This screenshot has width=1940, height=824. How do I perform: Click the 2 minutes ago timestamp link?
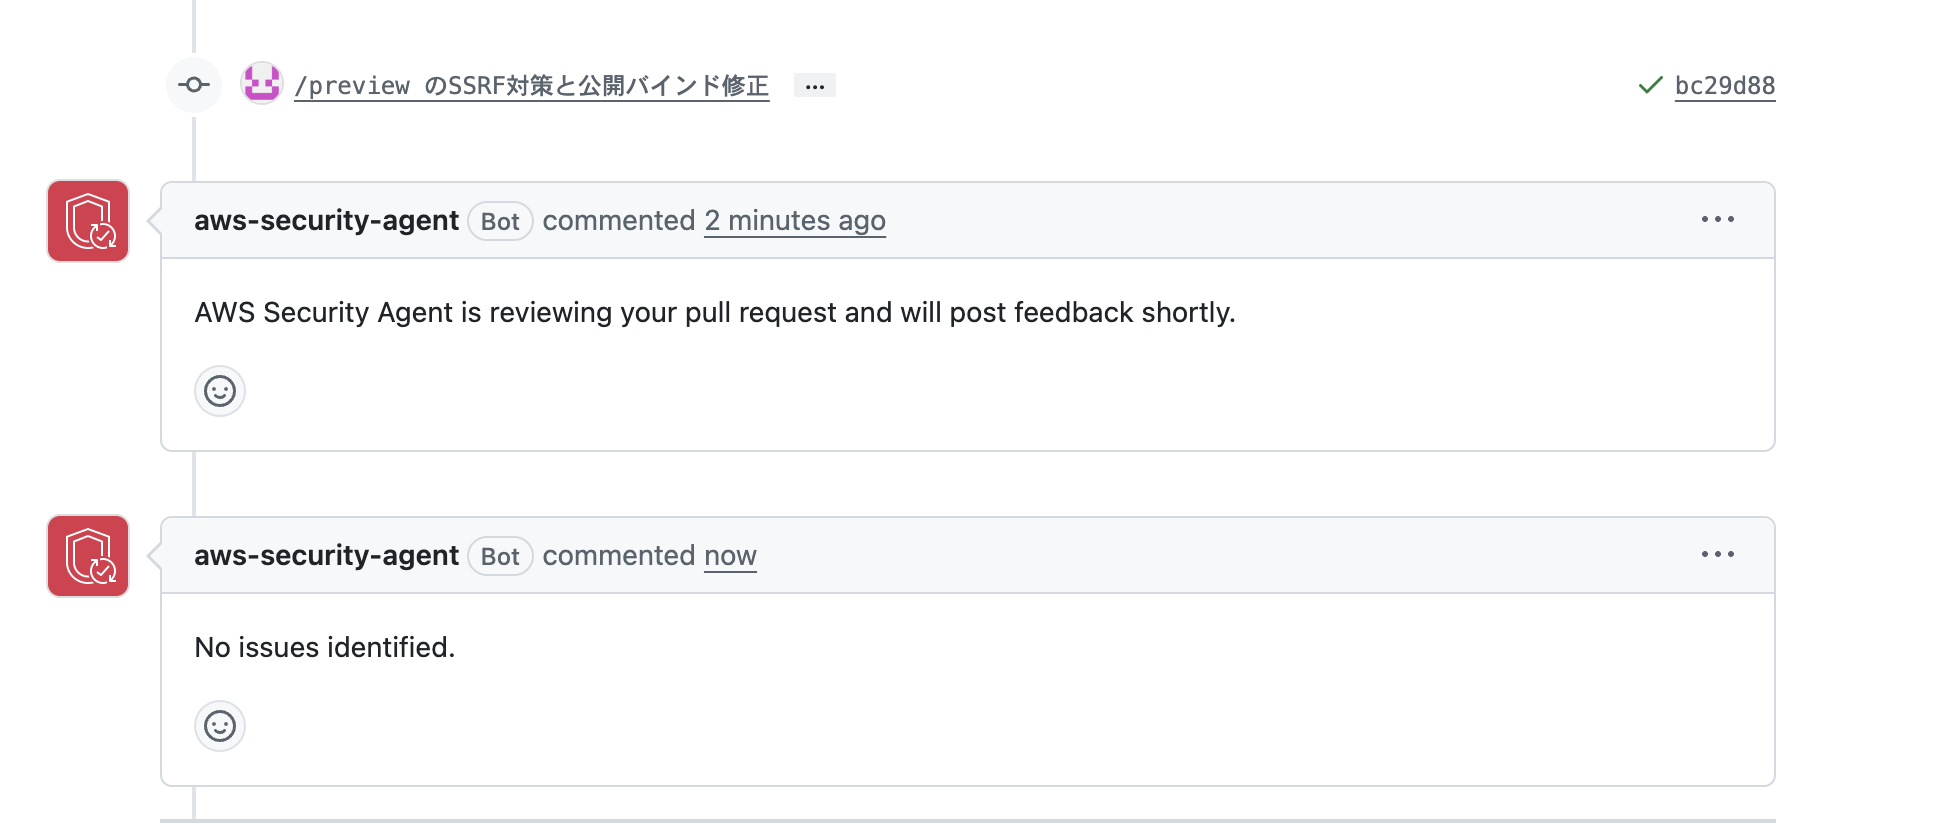pyautogui.click(x=795, y=221)
